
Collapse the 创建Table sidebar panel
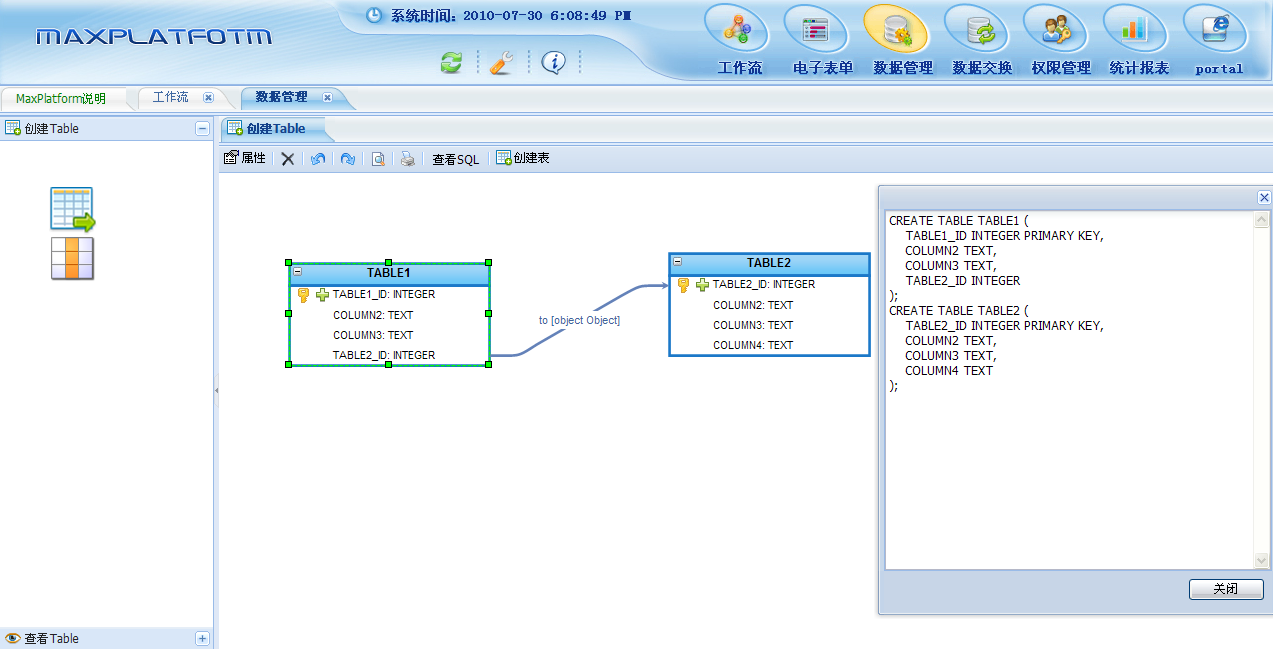(x=202, y=129)
